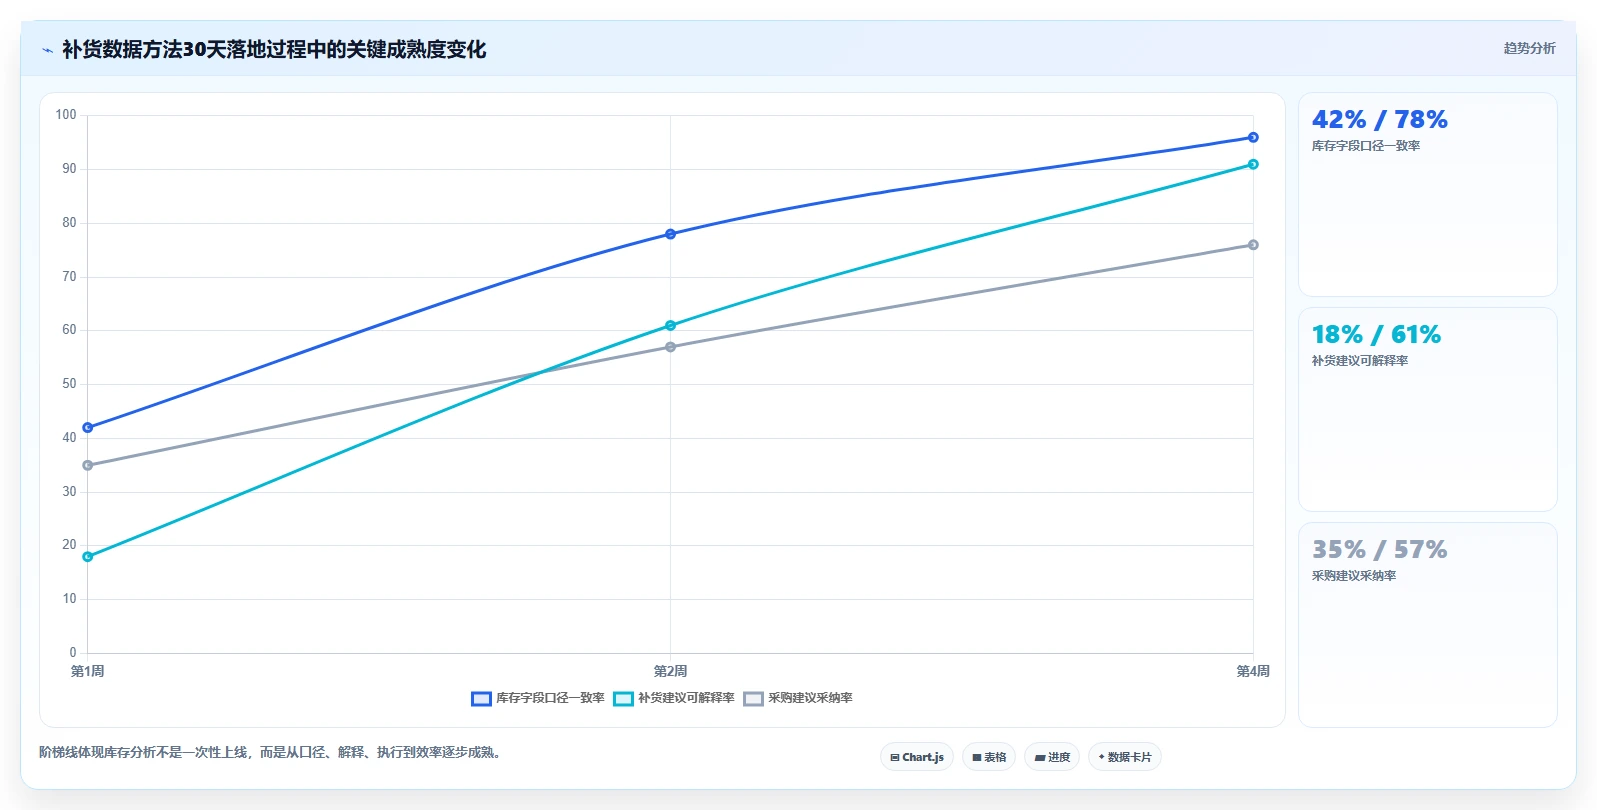Click the blue line point at 第4周 (96)
This screenshot has height=810, width=1597.
[1253, 137]
